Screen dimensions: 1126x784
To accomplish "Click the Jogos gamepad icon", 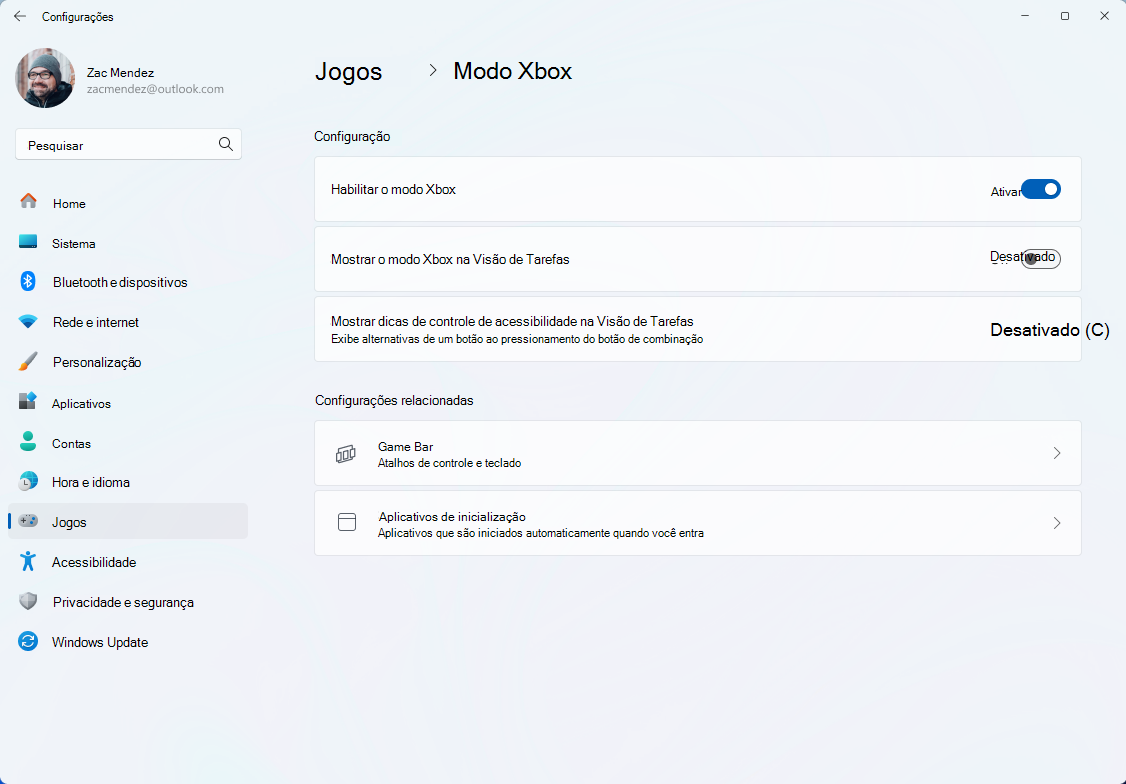I will tap(28, 521).
